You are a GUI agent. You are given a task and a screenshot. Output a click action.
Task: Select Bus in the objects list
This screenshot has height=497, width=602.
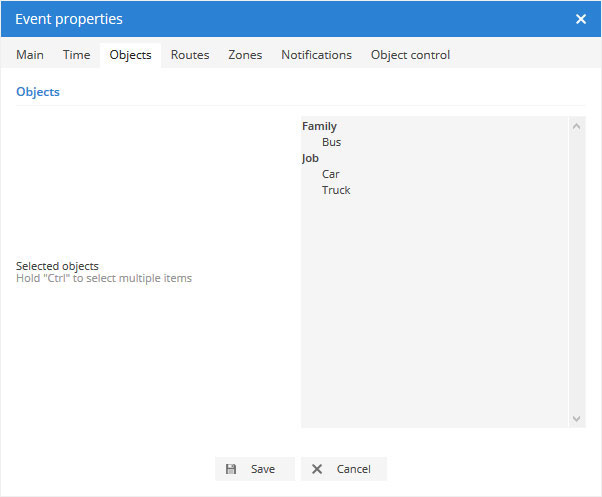[331, 142]
